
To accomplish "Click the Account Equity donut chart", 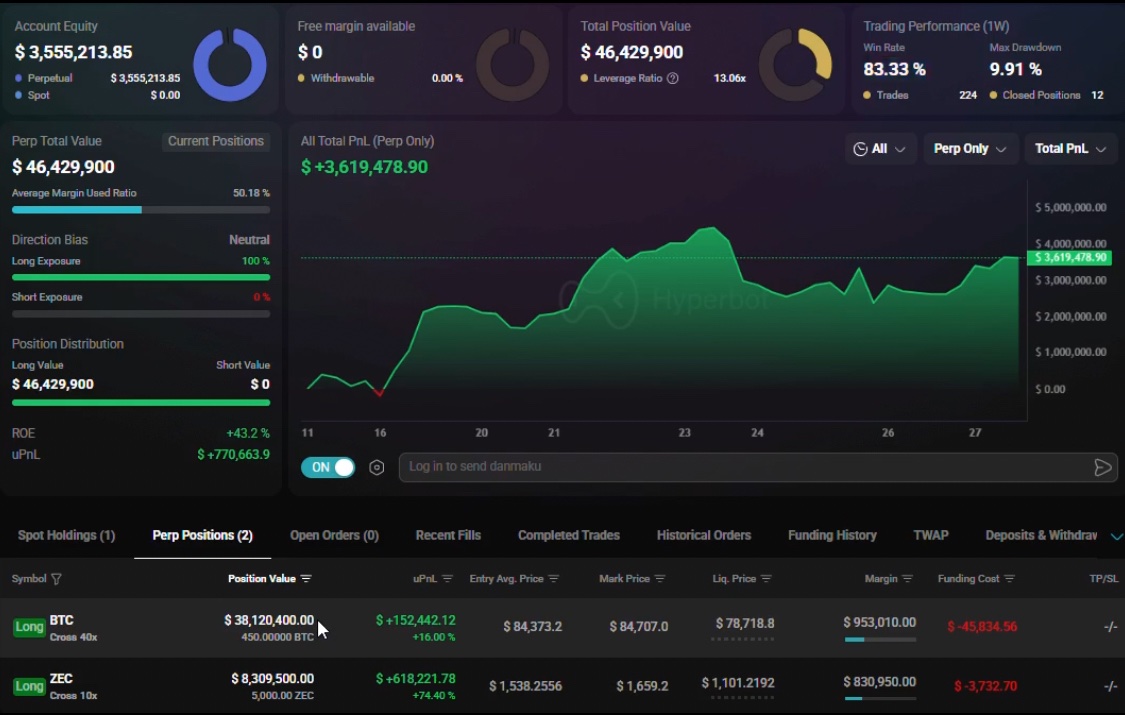I will (230, 65).
